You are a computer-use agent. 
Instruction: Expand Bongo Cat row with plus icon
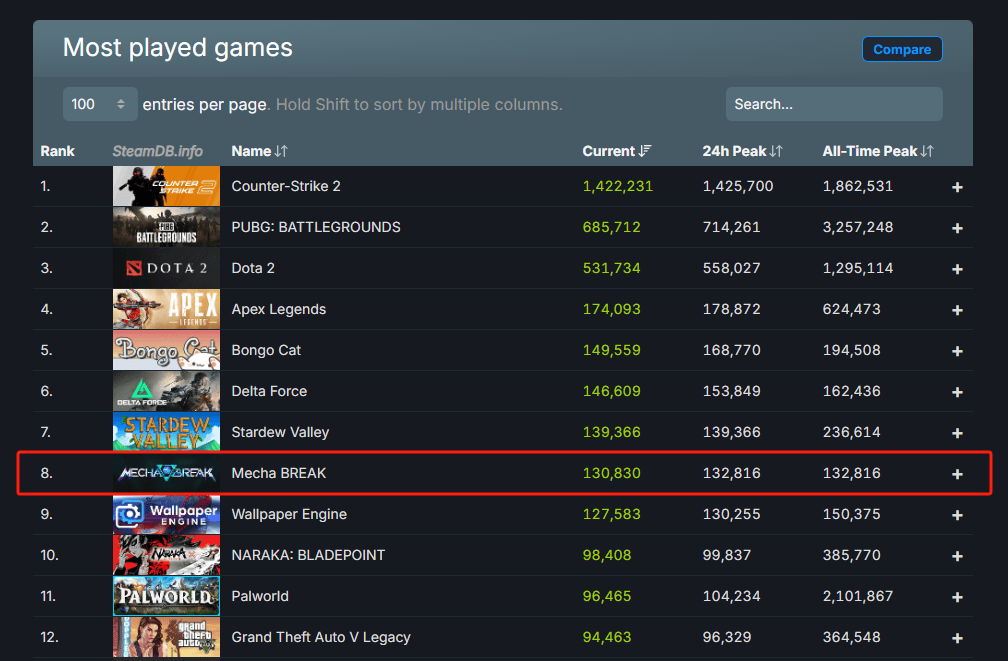957,351
